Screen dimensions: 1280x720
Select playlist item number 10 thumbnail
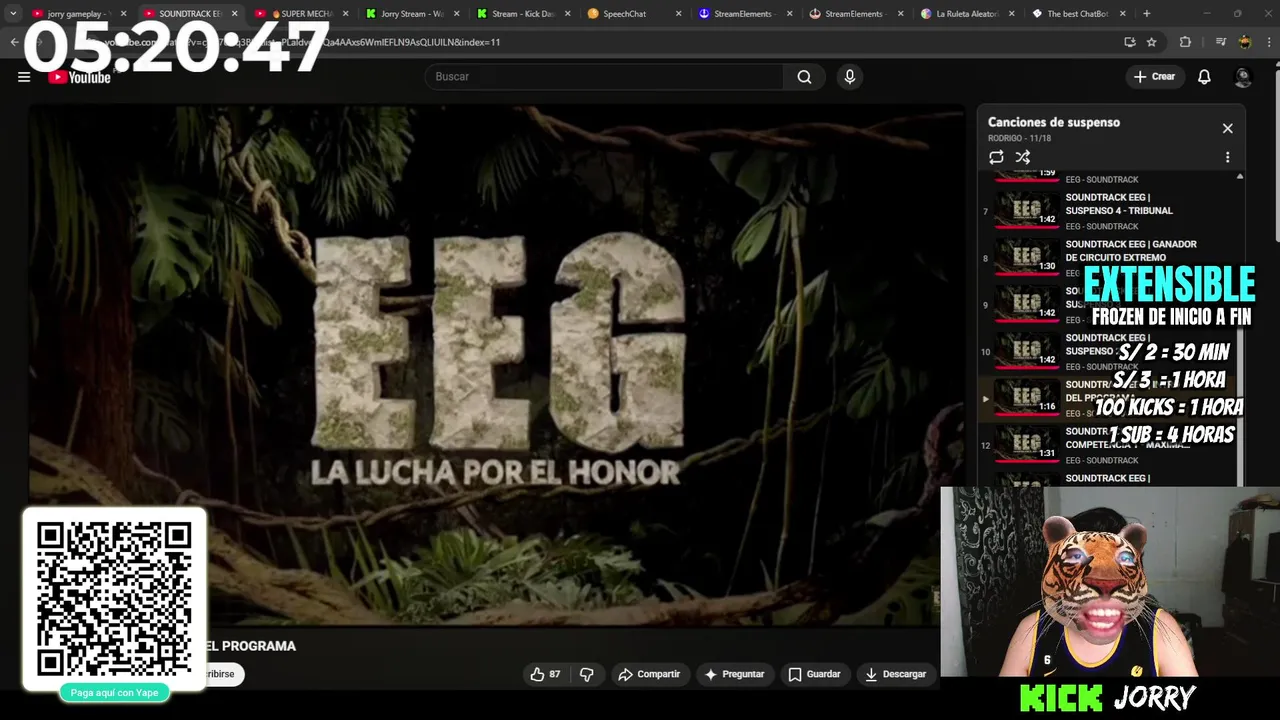tap(1026, 351)
